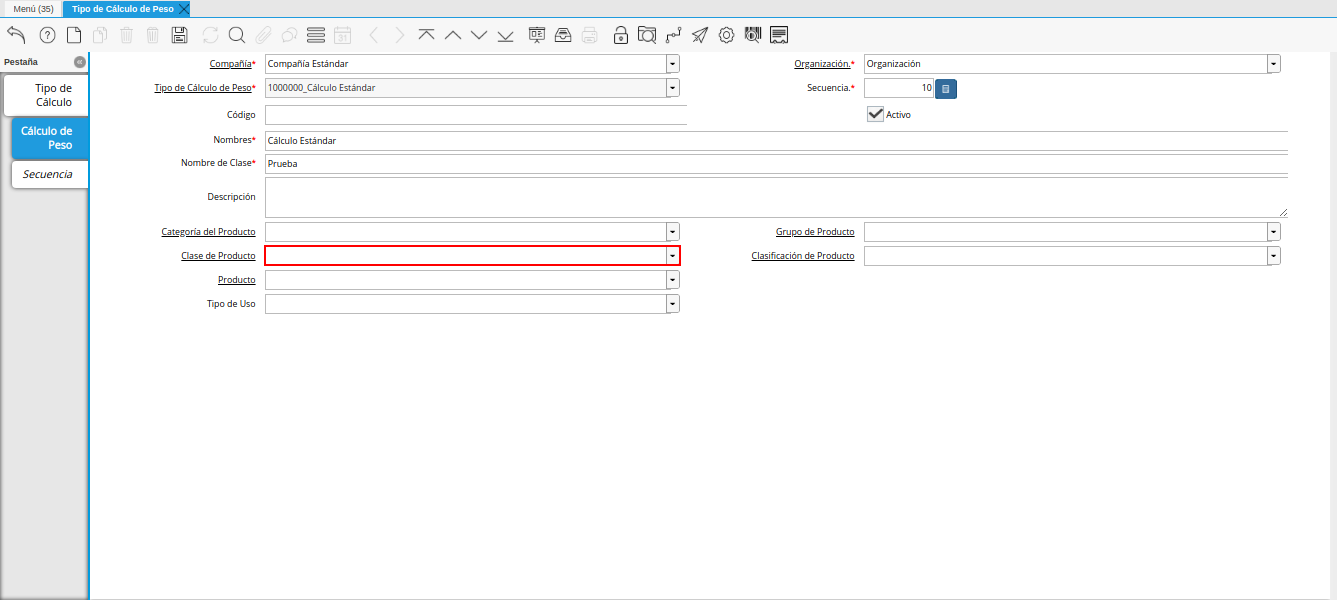Uncheck the Activo checkbox
This screenshot has height=601, width=1337.
[x=875, y=114]
